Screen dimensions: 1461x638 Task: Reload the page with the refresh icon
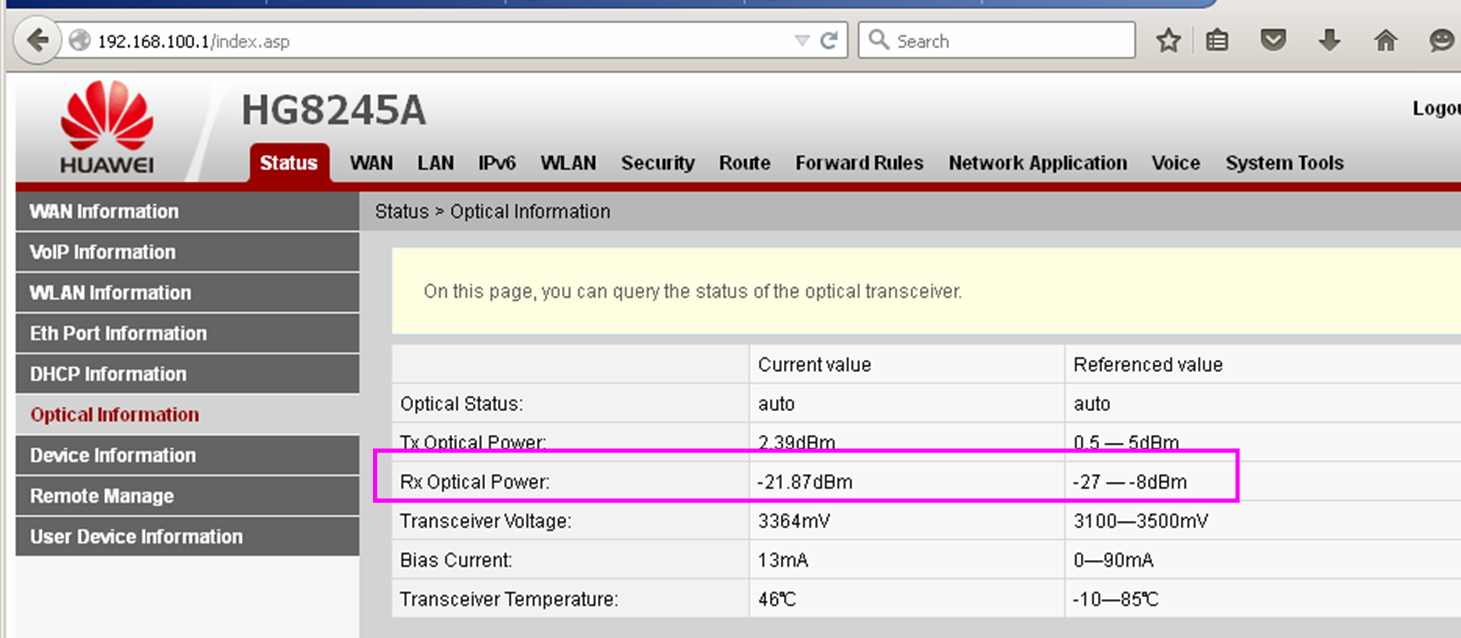coord(828,41)
